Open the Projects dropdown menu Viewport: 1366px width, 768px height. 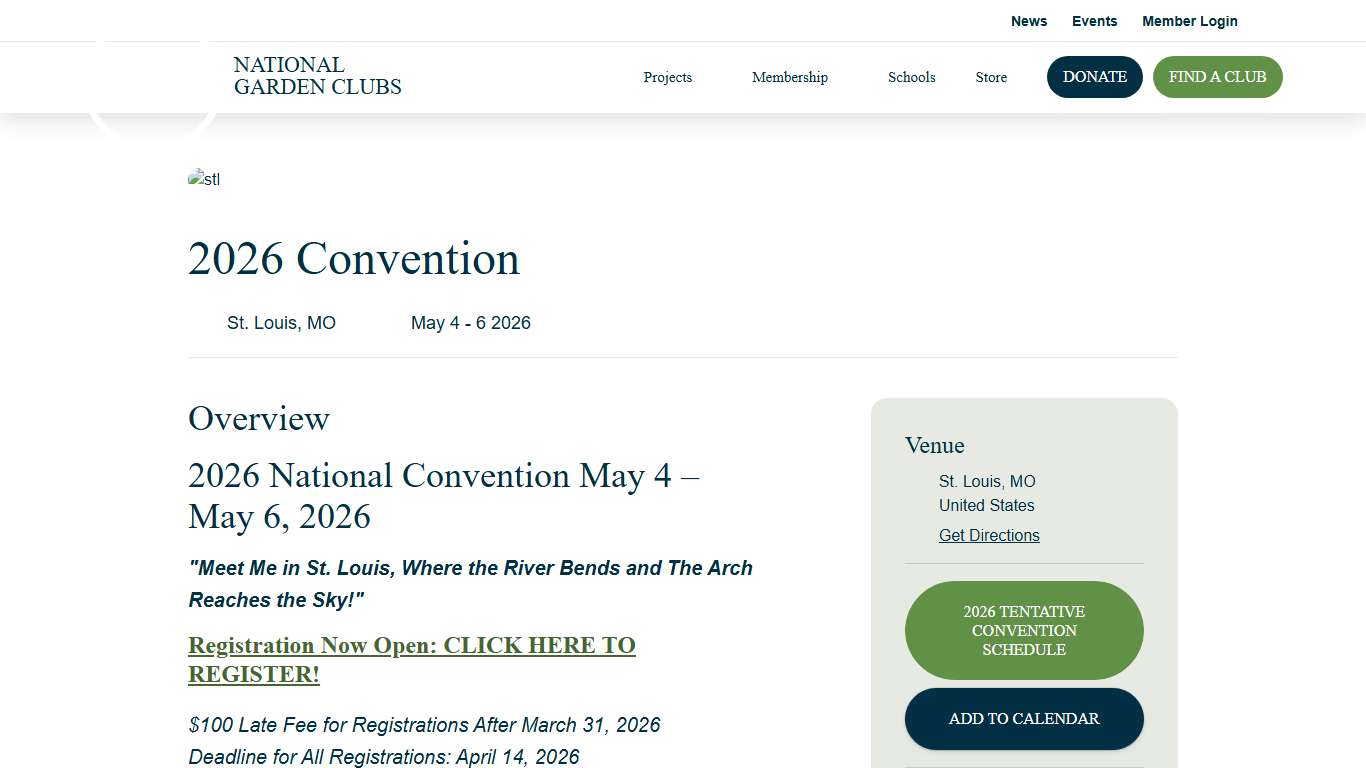click(667, 77)
